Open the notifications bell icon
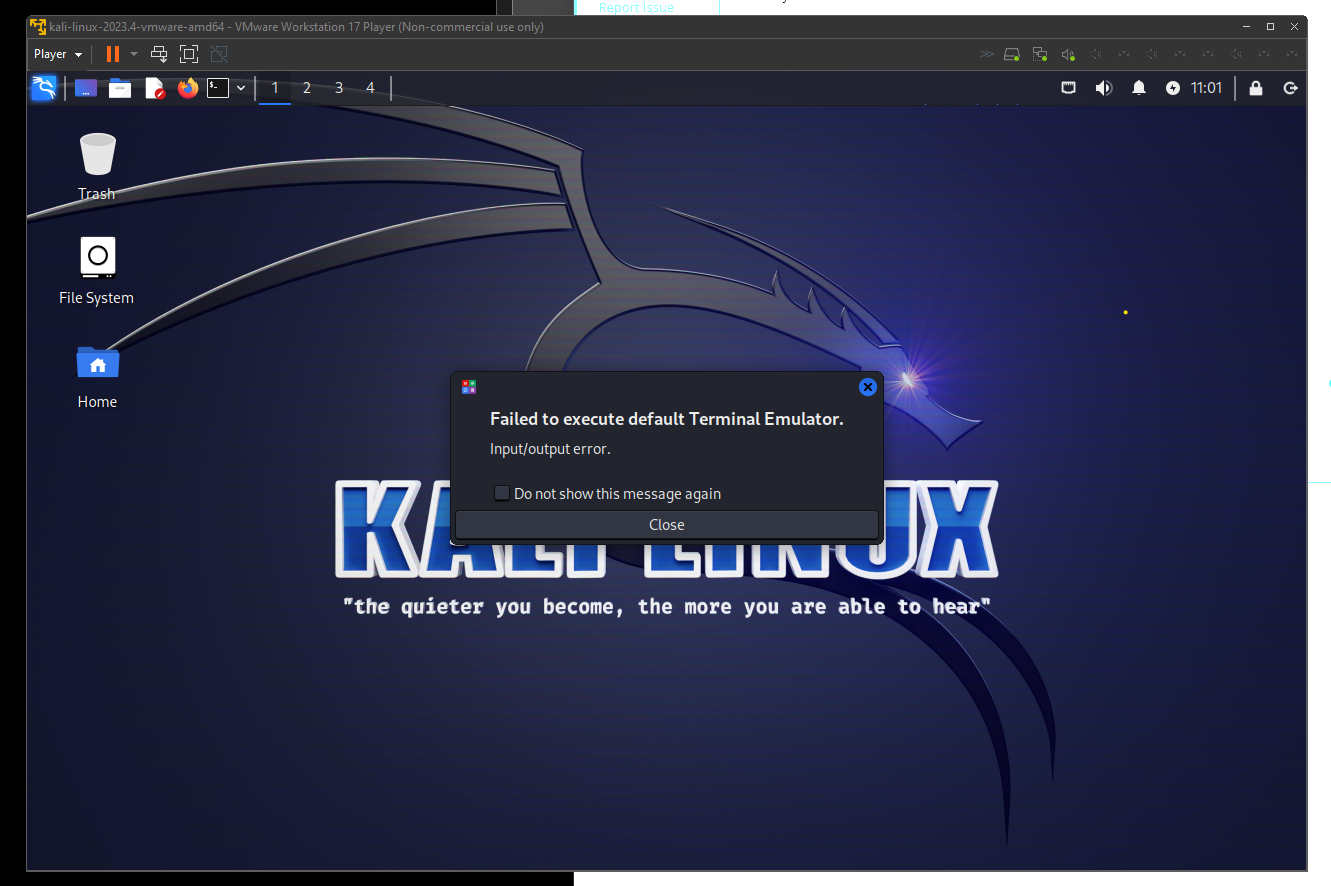 tap(1138, 88)
